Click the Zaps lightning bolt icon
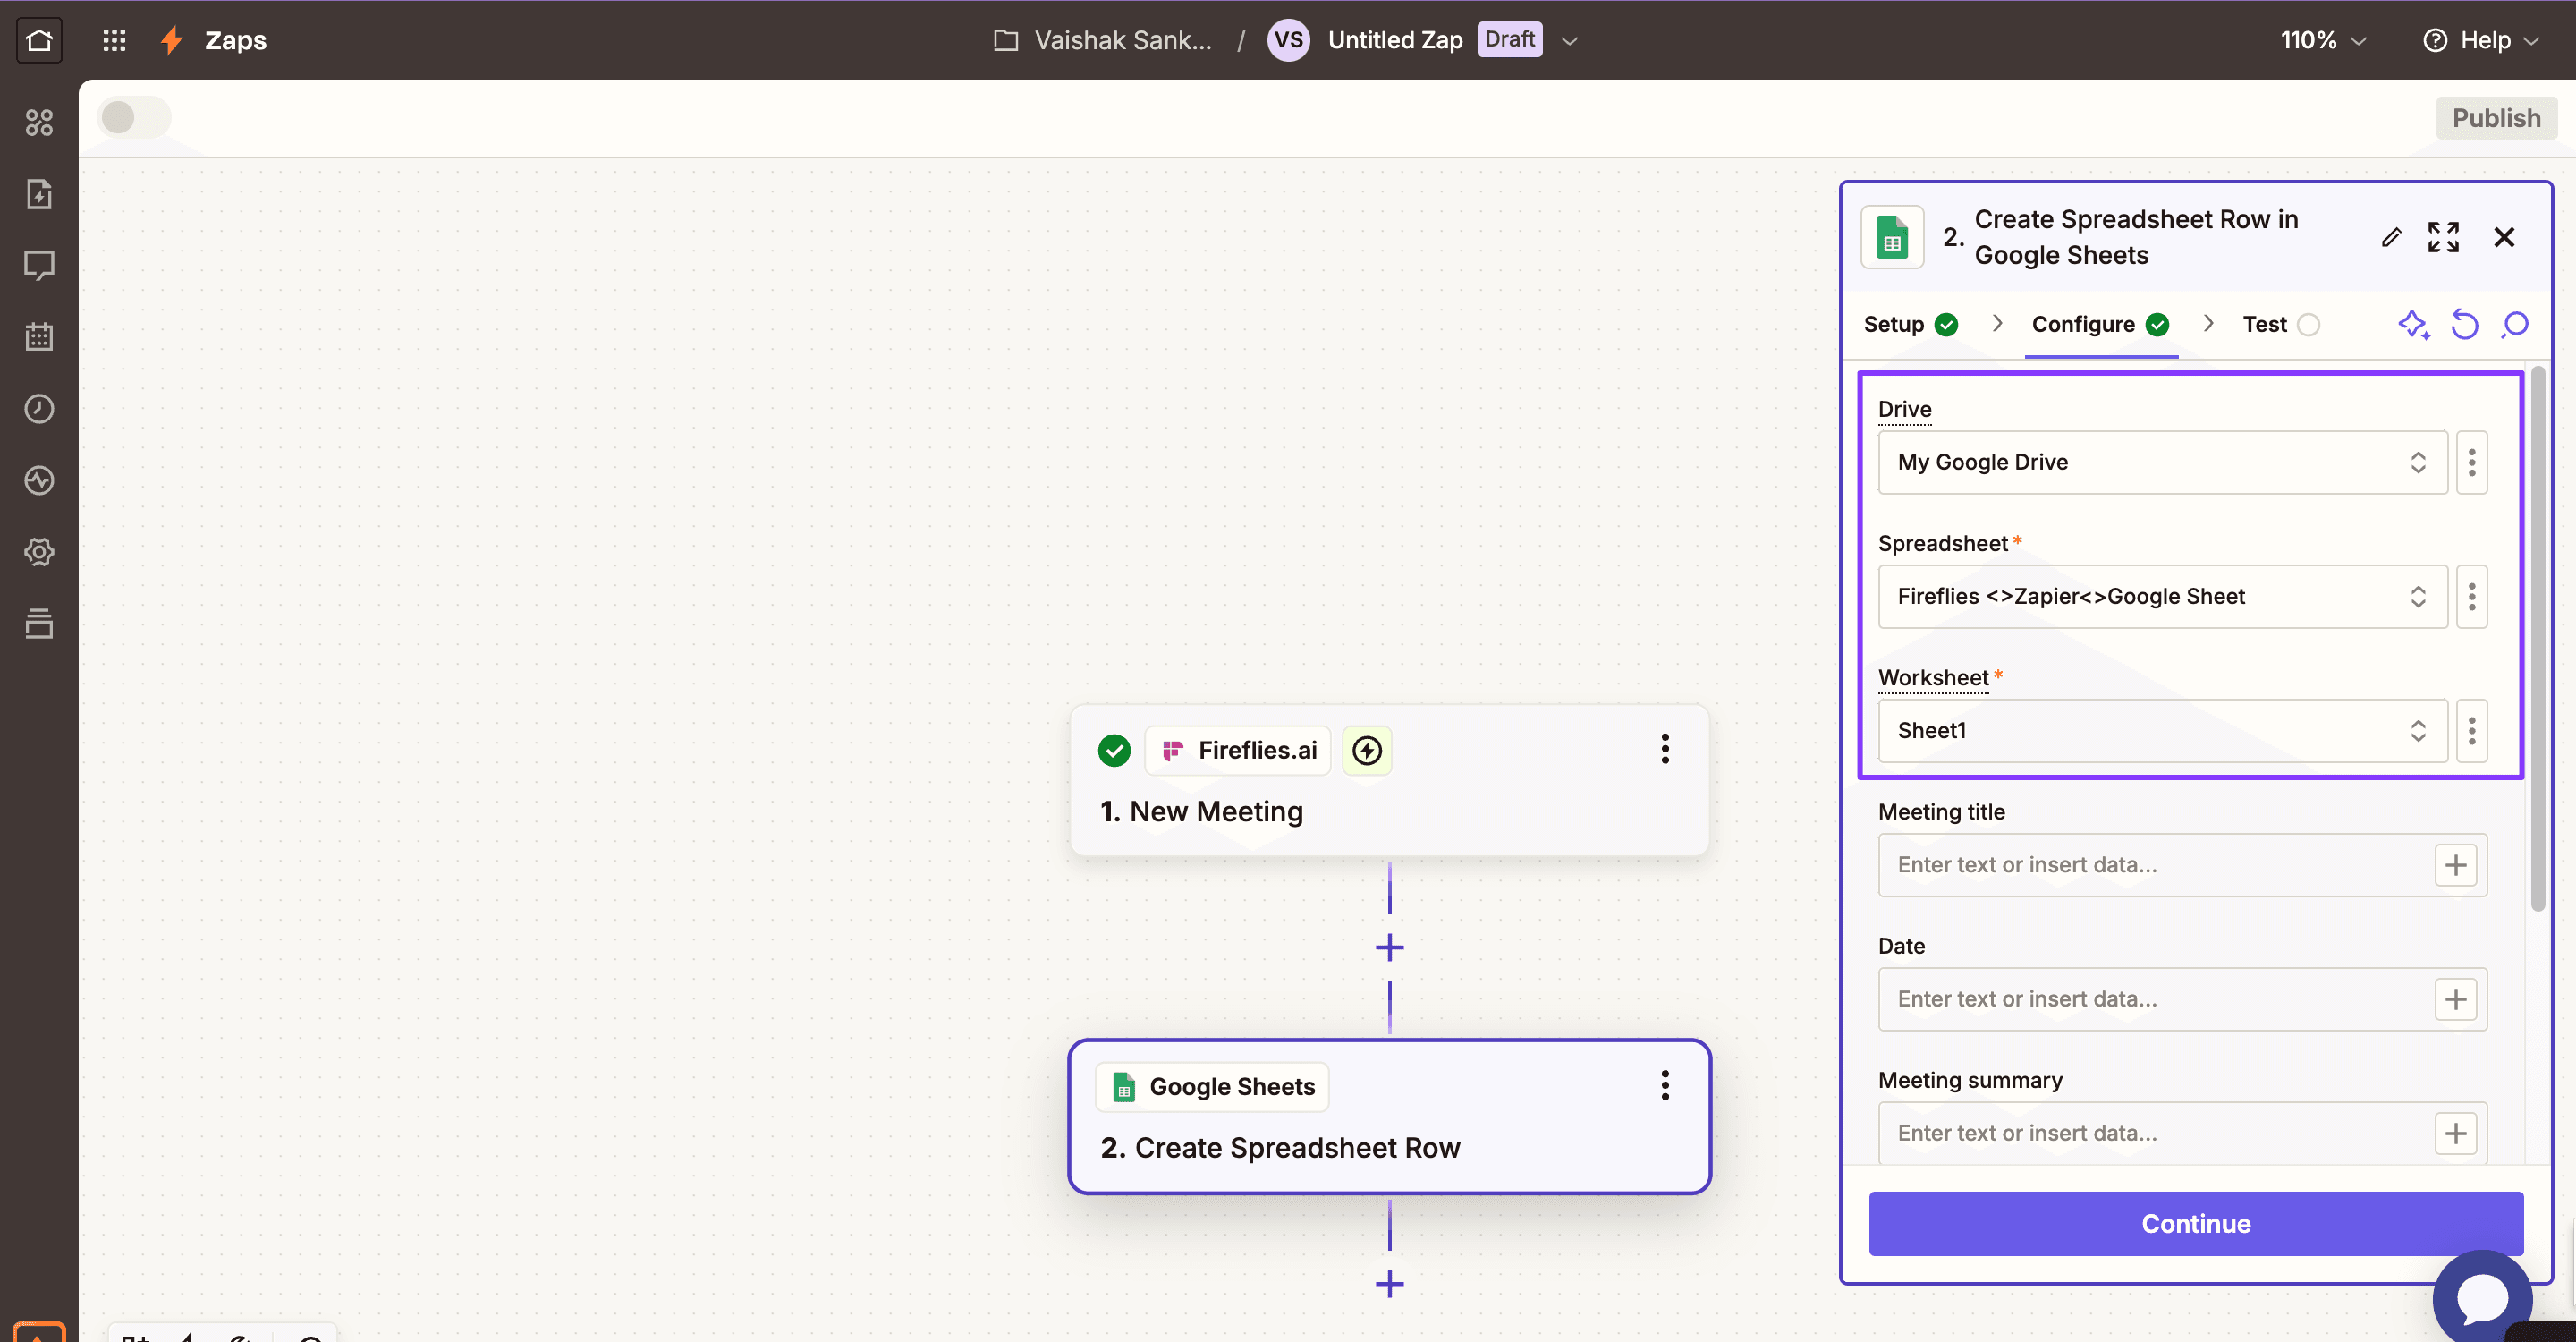 click(172, 40)
